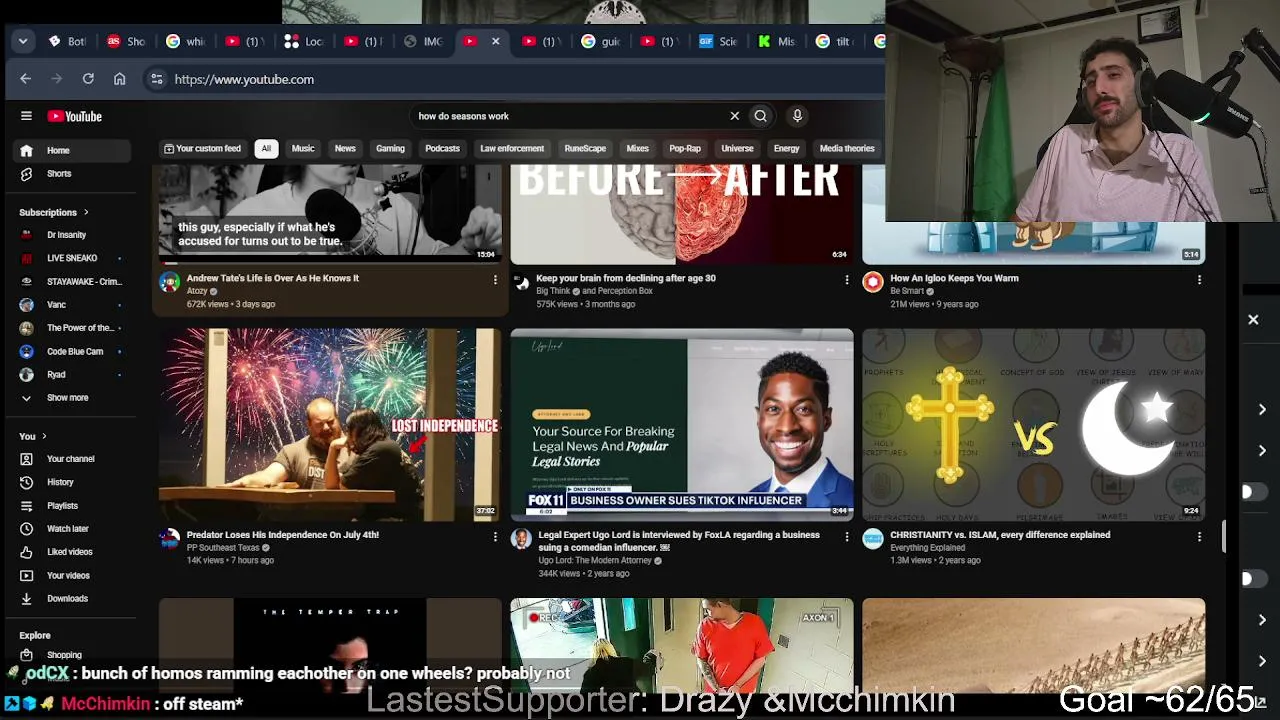Reload the page with the refresh icon

[x=88, y=79]
